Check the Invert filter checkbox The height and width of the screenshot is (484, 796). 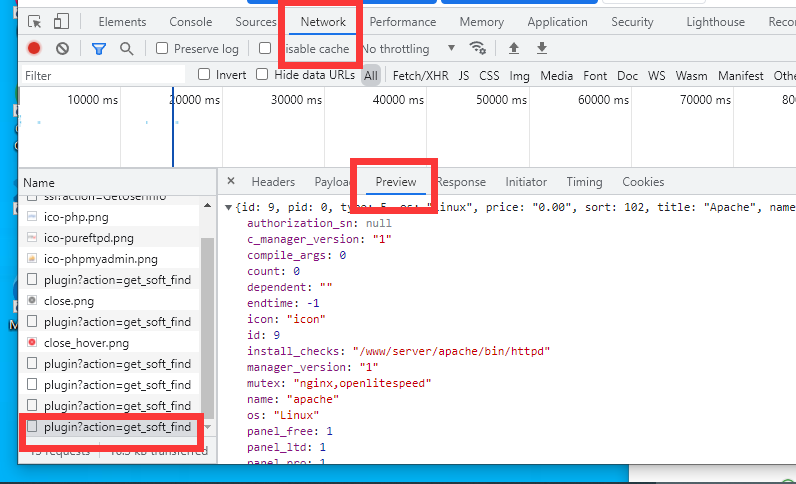[x=204, y=75]
